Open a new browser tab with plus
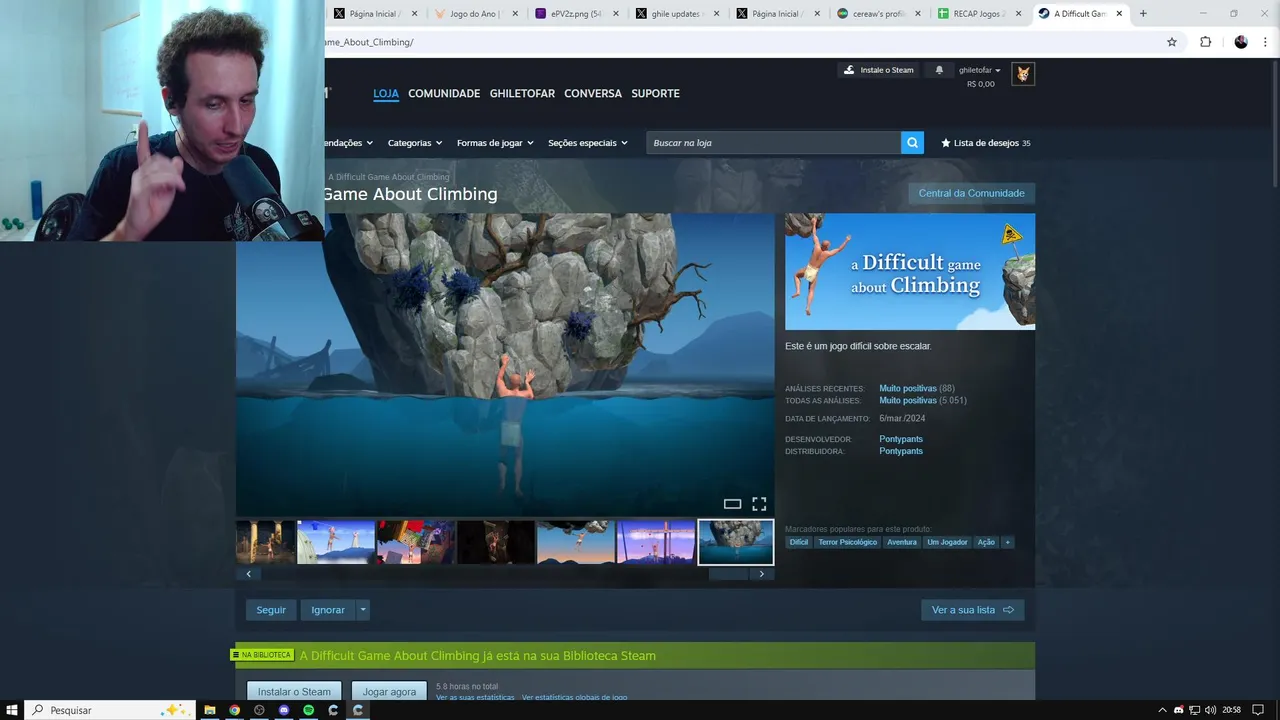The height and width of the screenshot is (720, 1280). point(1143,14)
